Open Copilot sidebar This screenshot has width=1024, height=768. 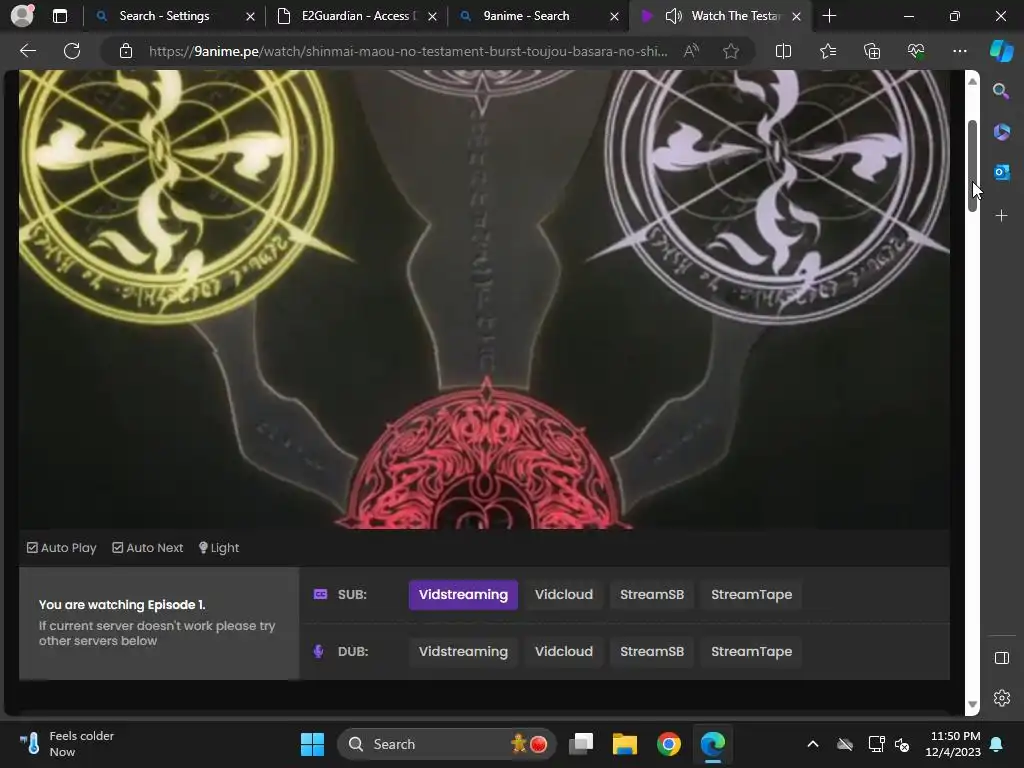1002,51
